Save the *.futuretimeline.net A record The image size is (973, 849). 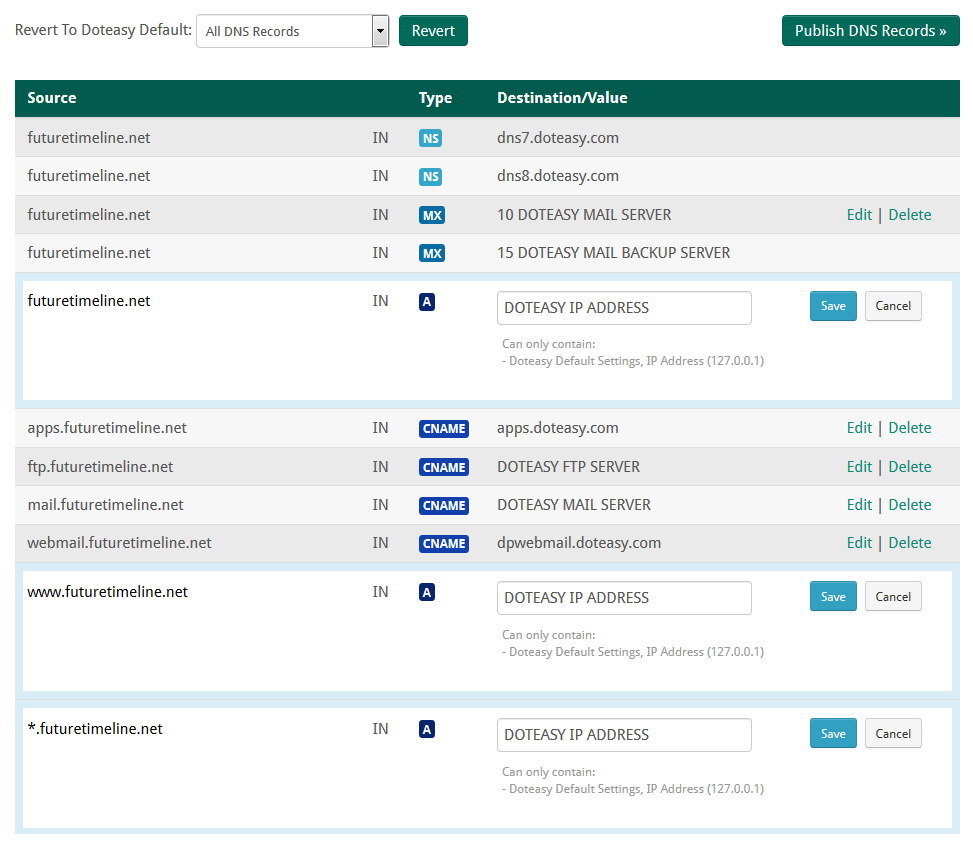[833, 734]
